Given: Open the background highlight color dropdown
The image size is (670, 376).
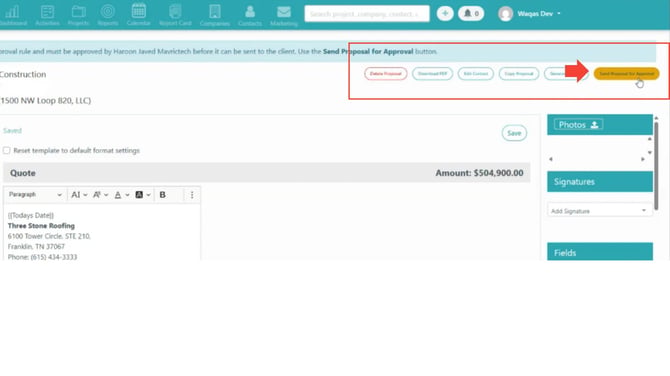Looking at the screenshot, I should pos(143,195).
